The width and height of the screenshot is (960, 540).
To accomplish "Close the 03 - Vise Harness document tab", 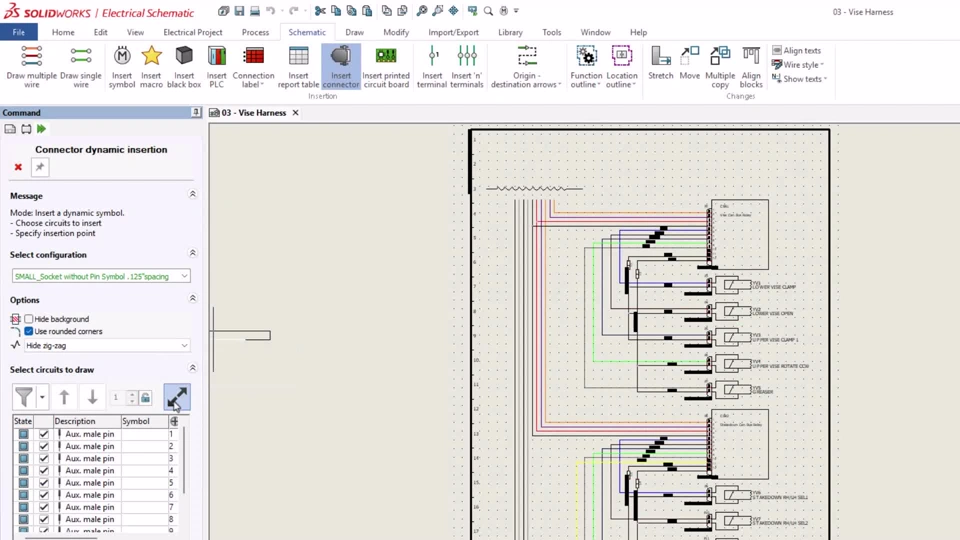I will point(296,113).
